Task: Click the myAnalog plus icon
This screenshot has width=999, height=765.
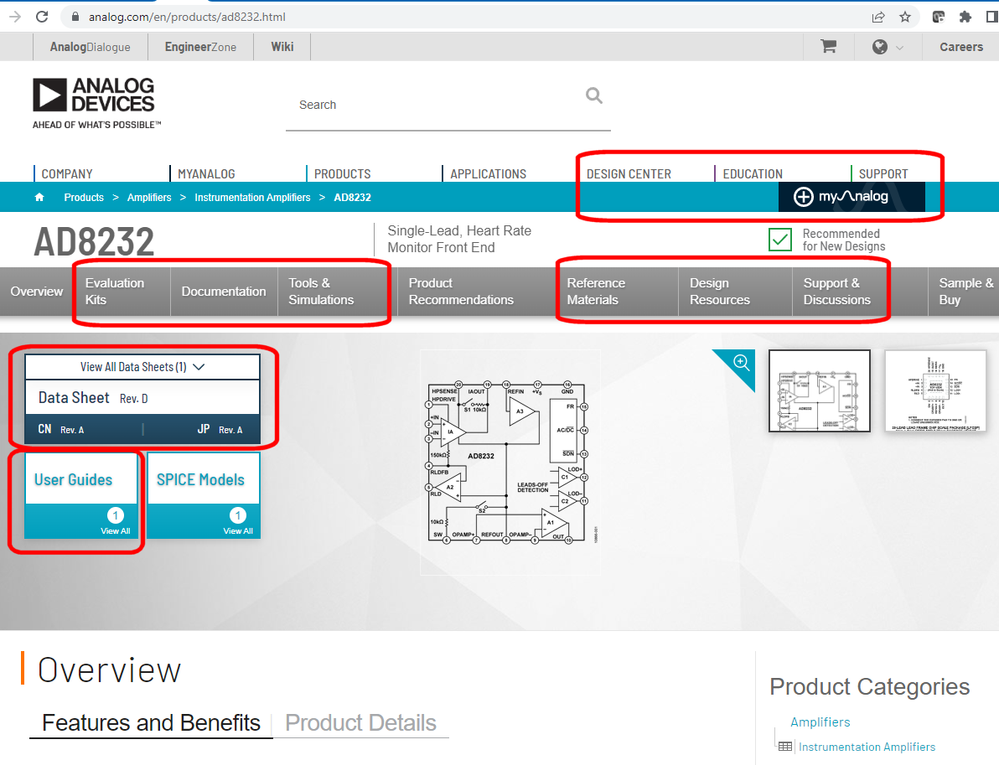Action: coord(803,196)
